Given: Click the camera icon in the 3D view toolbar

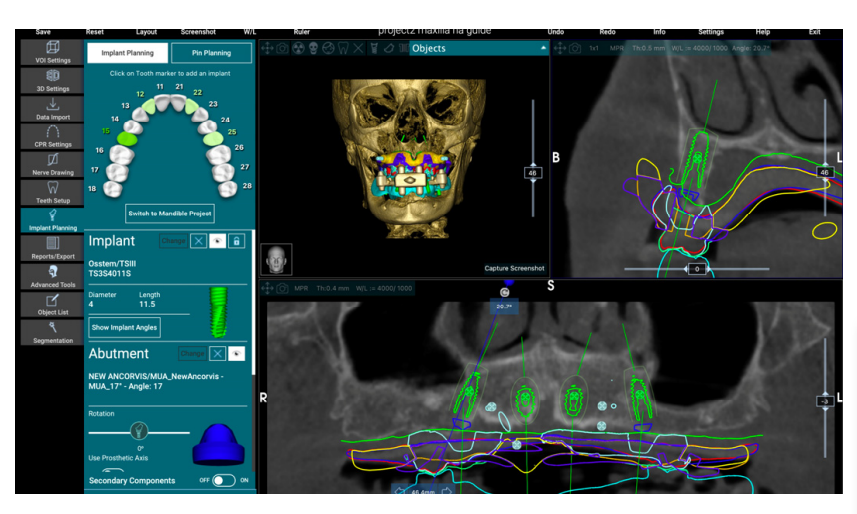Looking at the screenshot, I should click(x=283, y=48).
